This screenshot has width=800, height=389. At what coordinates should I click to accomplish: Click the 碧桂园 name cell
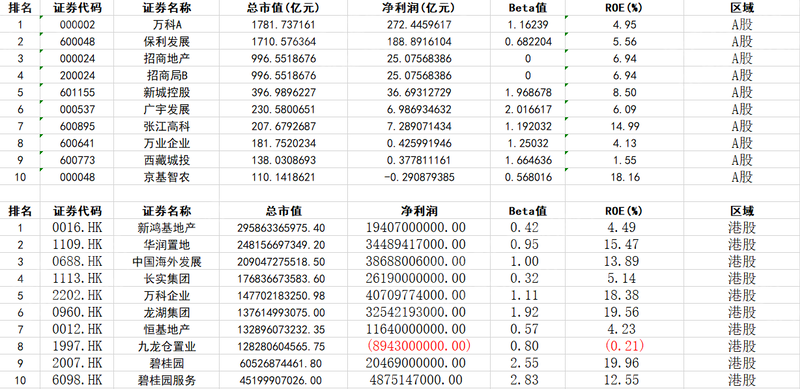[x=166, y=363]
